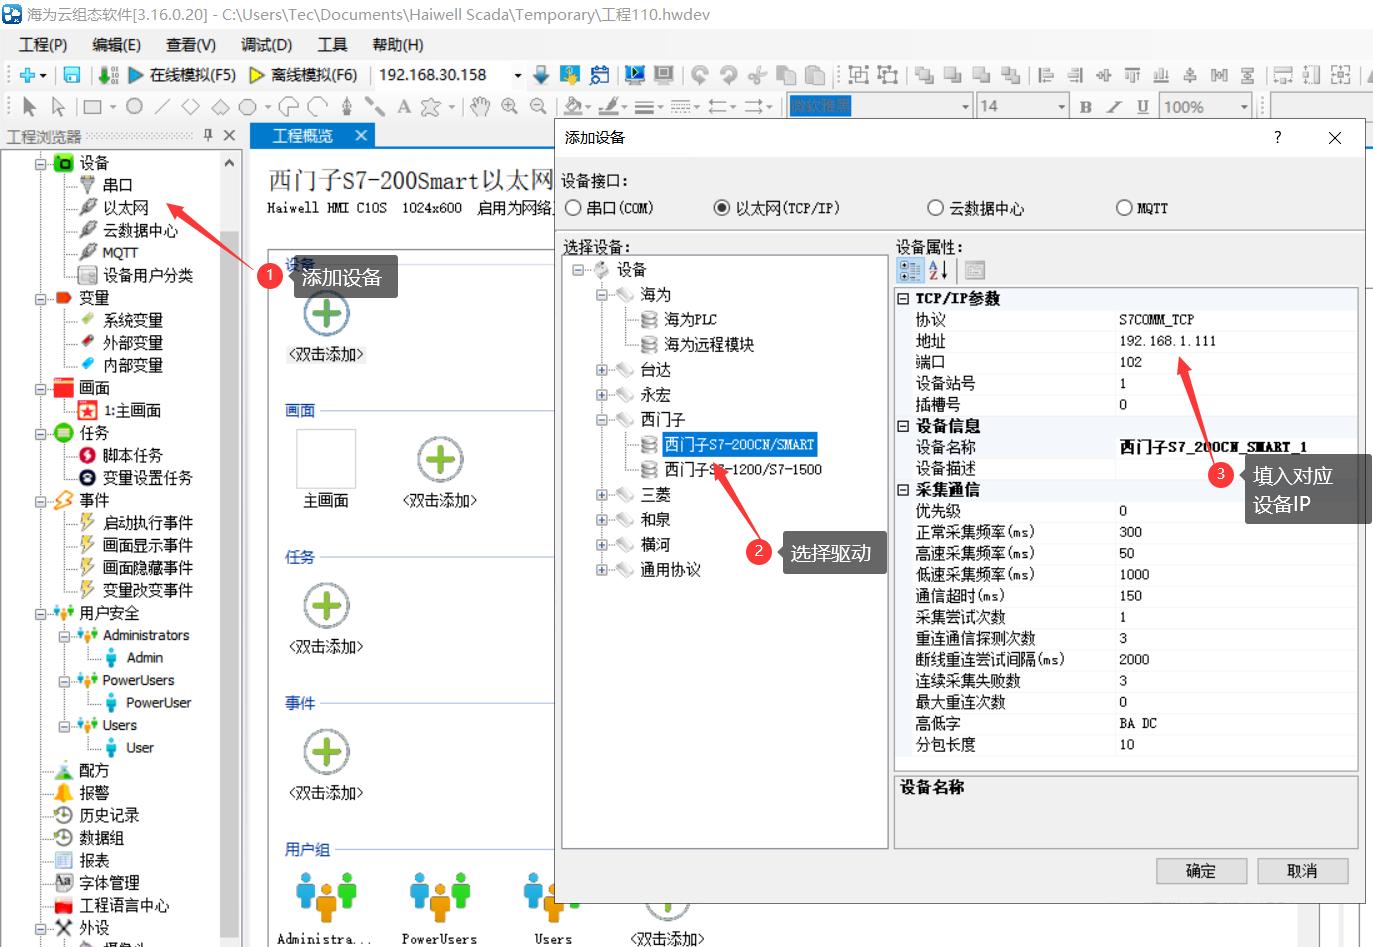Switch to the 工程概览 tab

pos(302,136)
